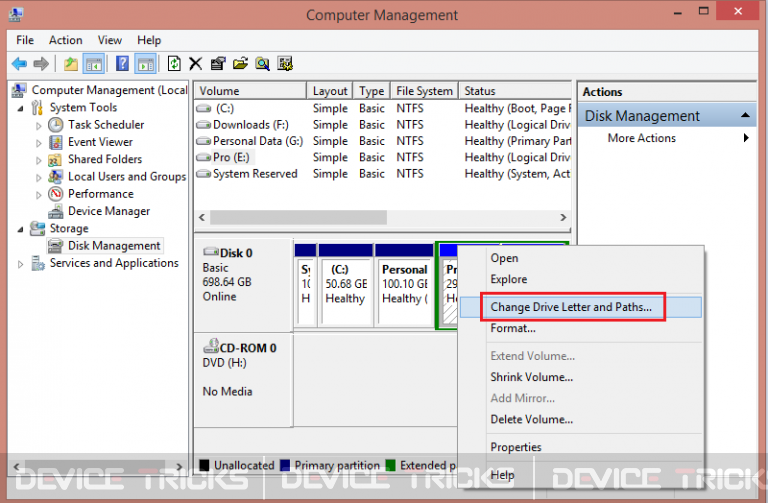This screenshot has height=503, width=768.
Task: Click the Shared Folders icon in tree
Action: 55,160
